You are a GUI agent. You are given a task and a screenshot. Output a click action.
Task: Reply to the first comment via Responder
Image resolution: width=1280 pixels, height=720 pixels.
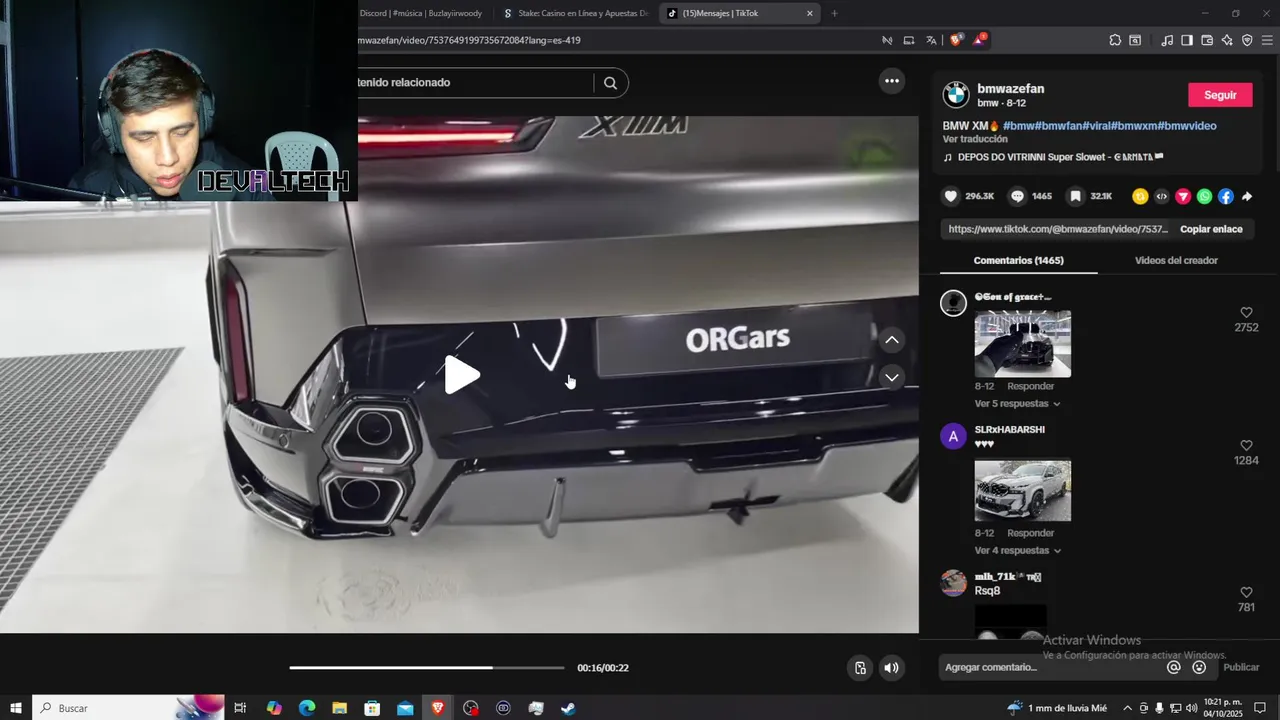point(1030,386)
